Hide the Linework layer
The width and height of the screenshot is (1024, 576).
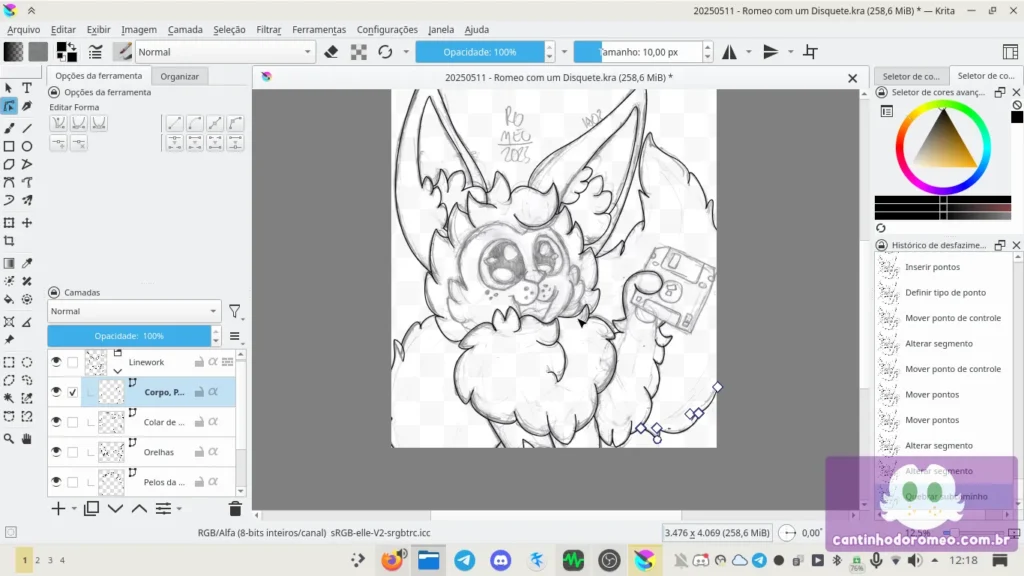[56, 362]
